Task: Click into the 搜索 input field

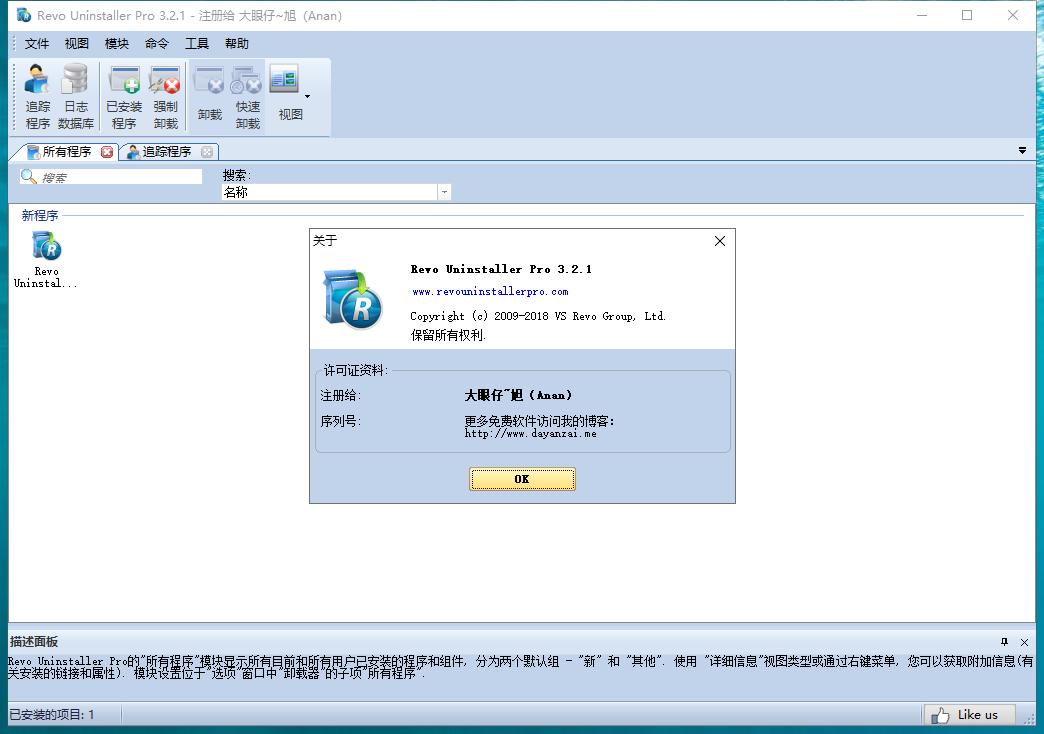Action: coord(118,177)
